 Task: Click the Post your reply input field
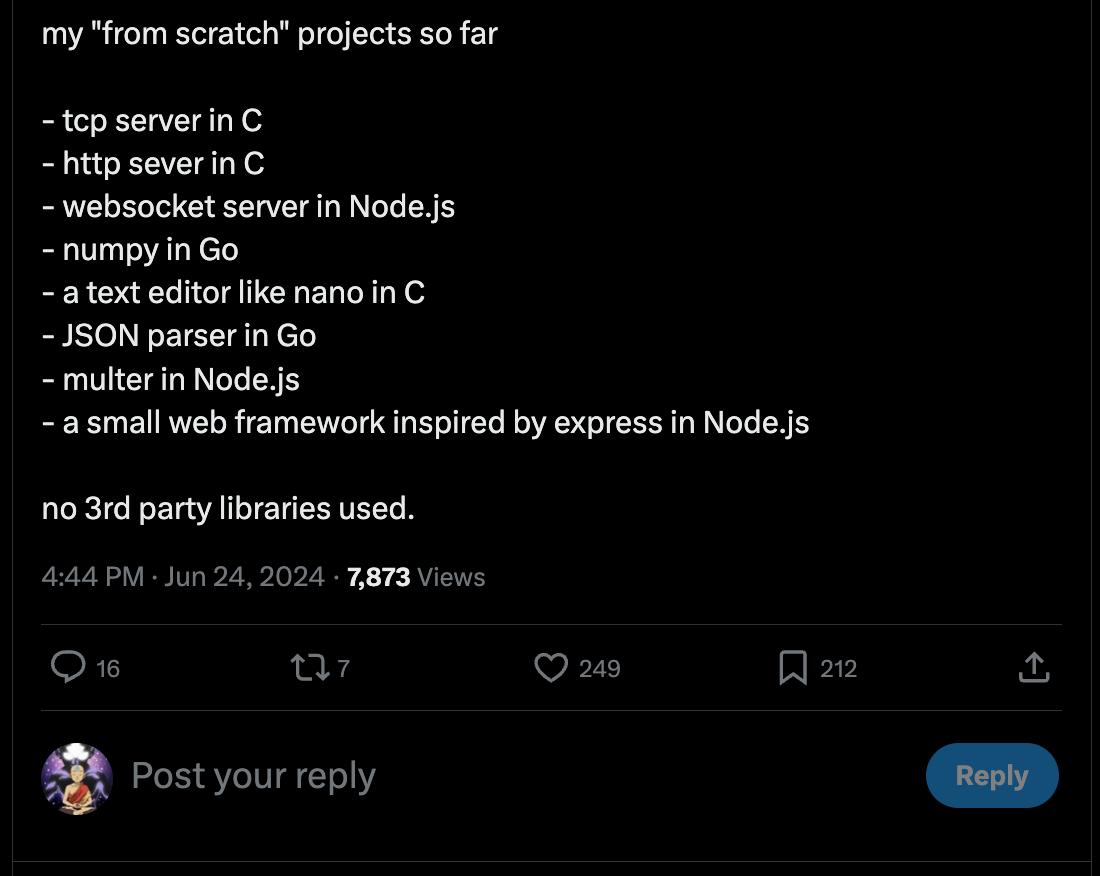click(x=254, y=776)
